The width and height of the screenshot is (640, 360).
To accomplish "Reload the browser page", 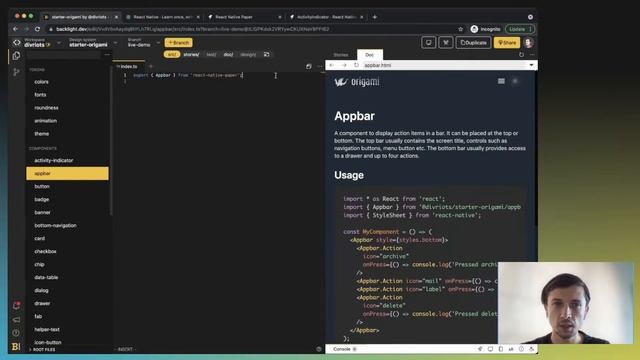I will pyautogui.click(x=37, y=29).
